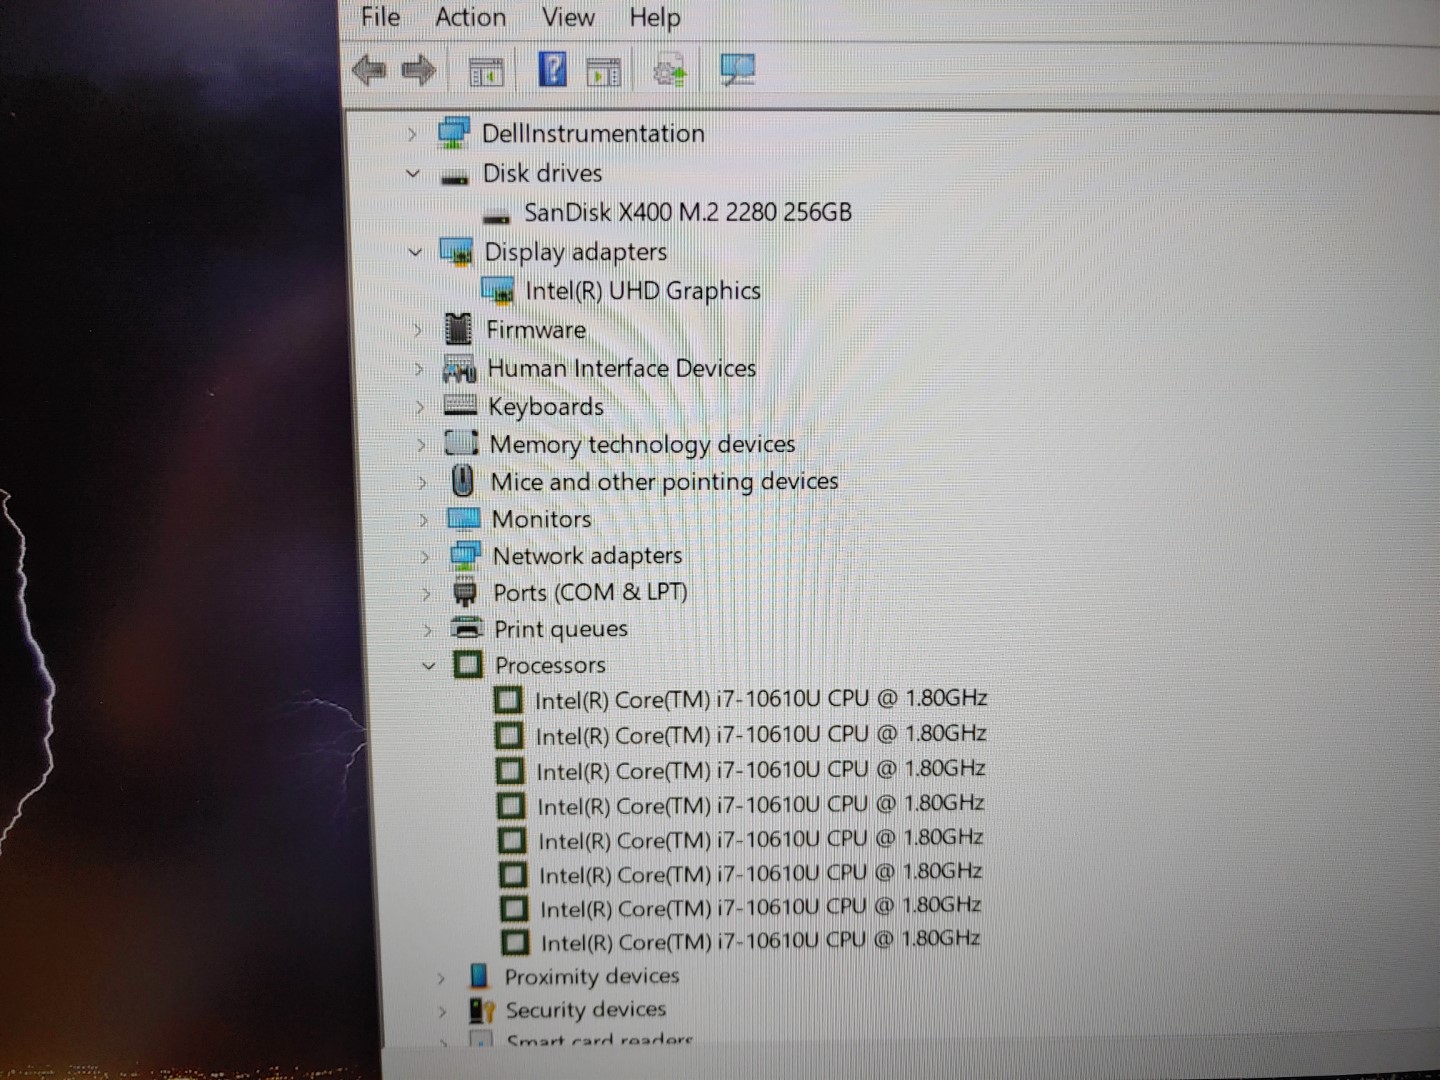Screen dimensions: 1440x1080
Task: Select the DellInstrumentation label
Action: tap(593, 133)
